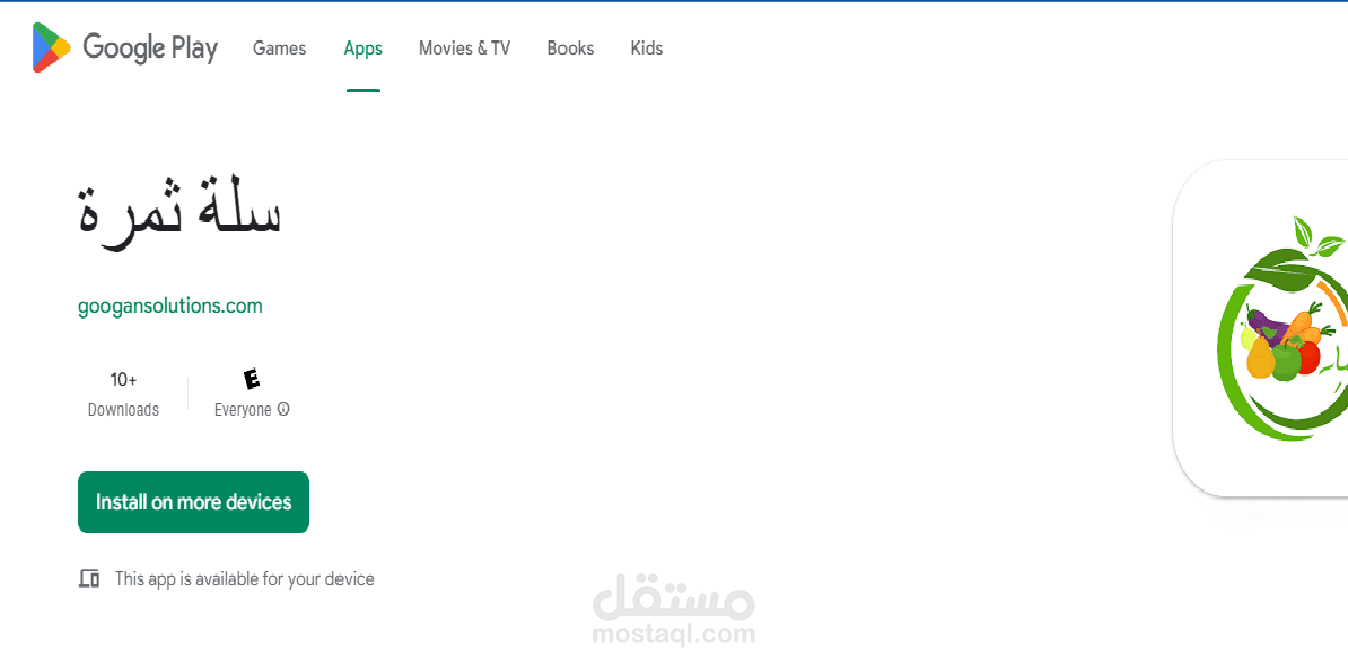Open googansolutions.com developer link
The image size is (1348, 661).
[170, 306]
